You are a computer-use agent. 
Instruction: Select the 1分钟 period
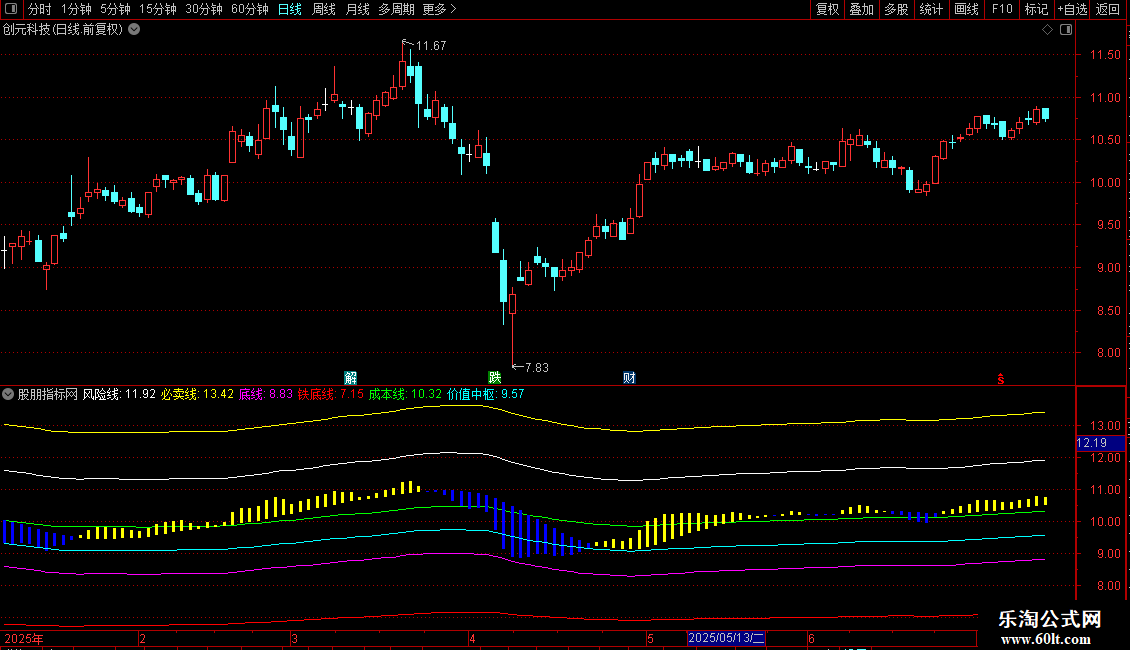[x=76, y=9]
